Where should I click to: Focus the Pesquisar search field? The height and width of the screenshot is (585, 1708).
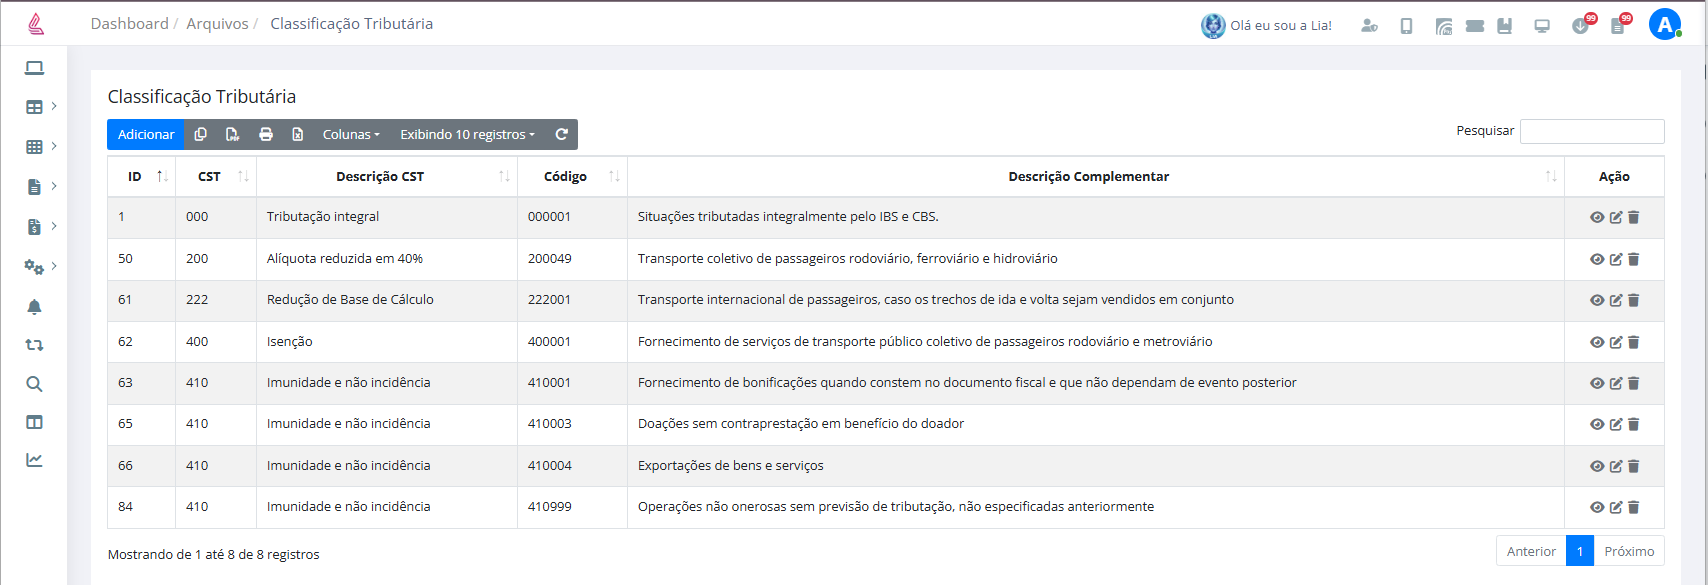(1592, 131)
